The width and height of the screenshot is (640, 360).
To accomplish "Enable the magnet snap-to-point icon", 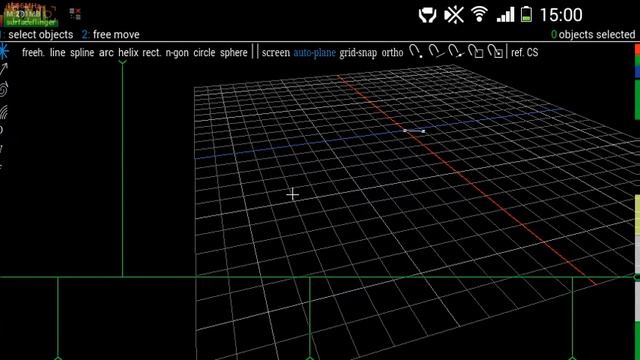I will pyautogui.click(x=416, y=51).
